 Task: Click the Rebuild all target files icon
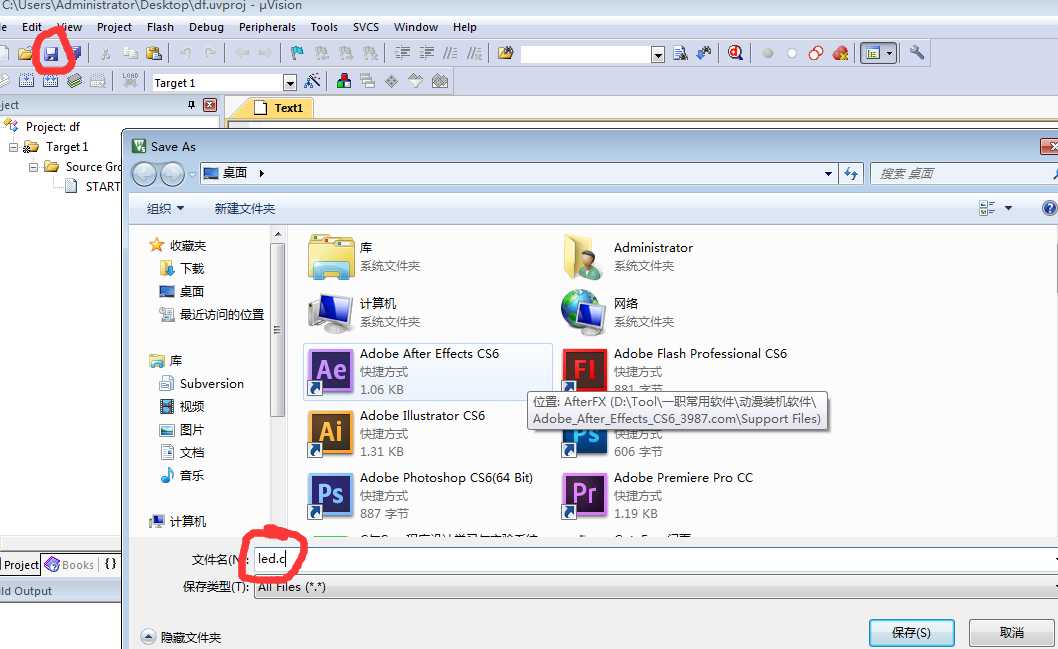(x=51, y=82)
